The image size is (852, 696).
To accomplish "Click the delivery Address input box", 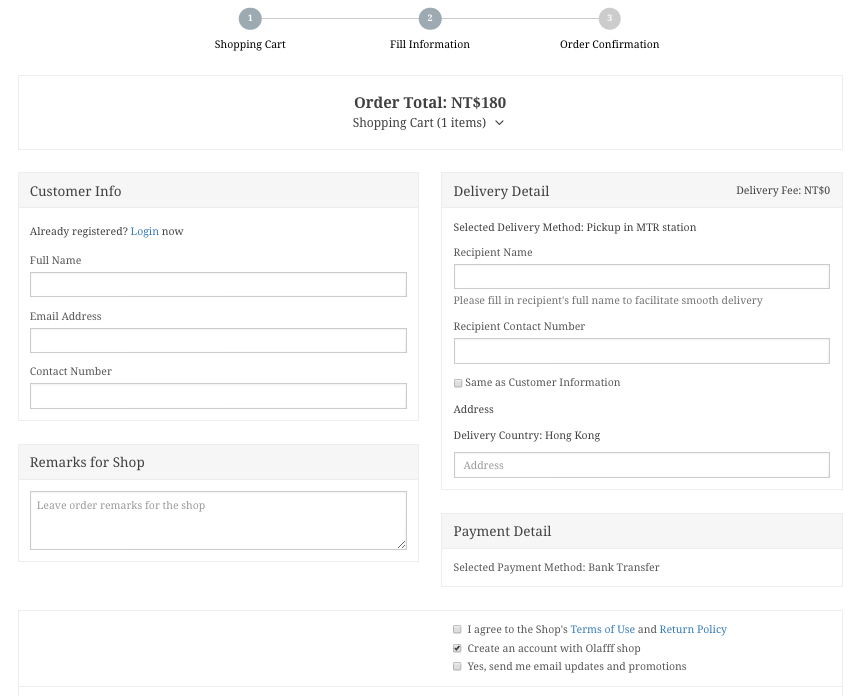I will [642, 465].
